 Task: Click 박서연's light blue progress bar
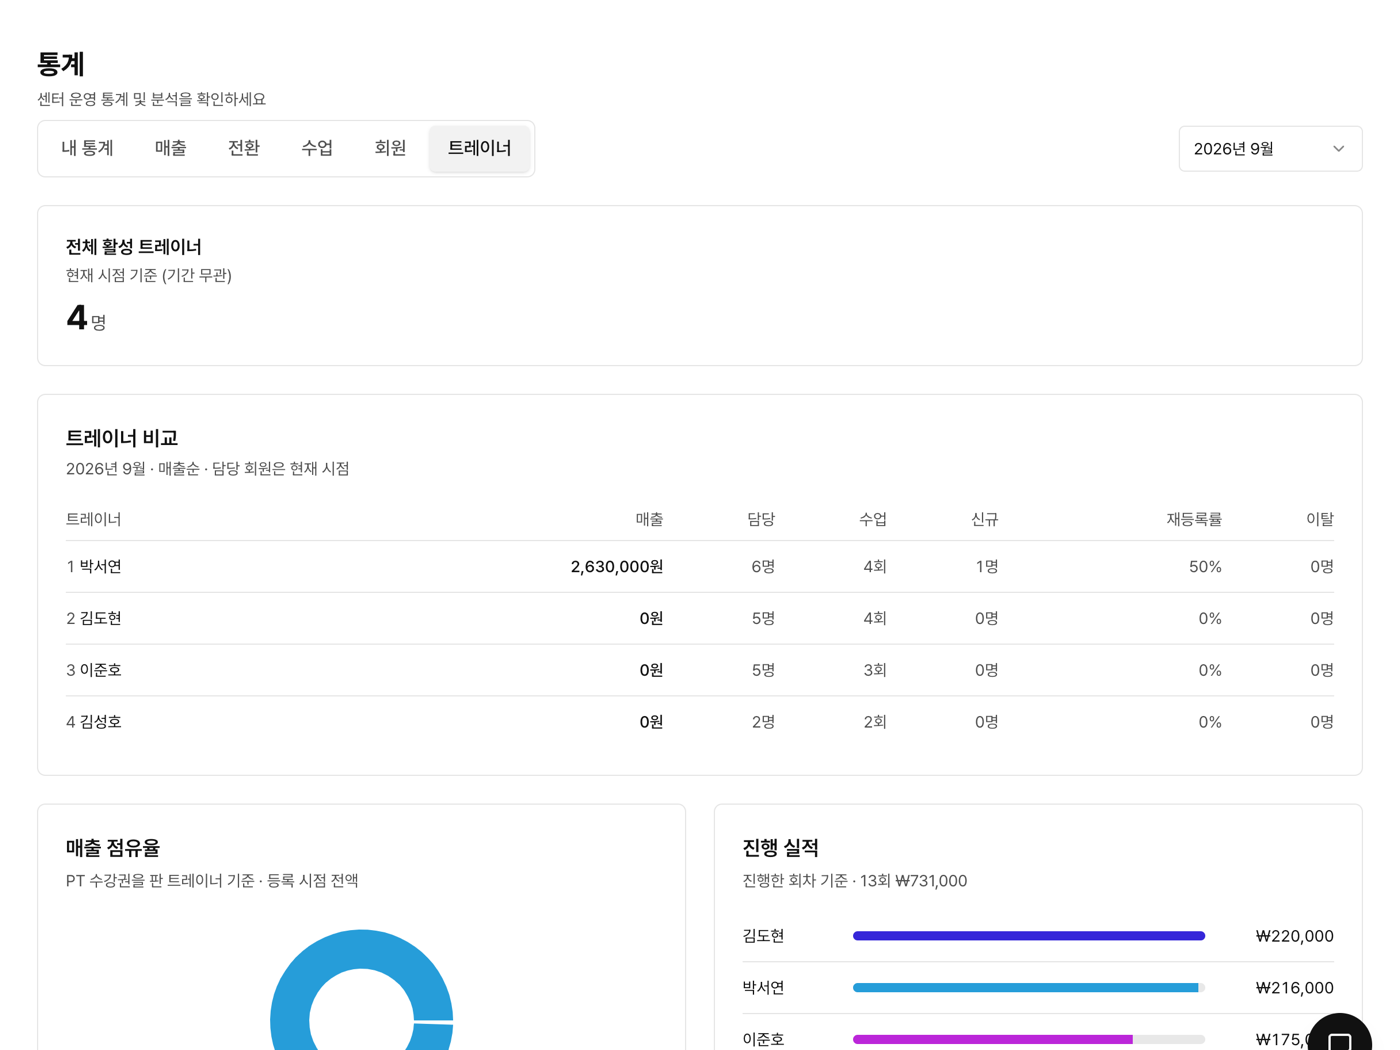click(x=1028, y=988)
